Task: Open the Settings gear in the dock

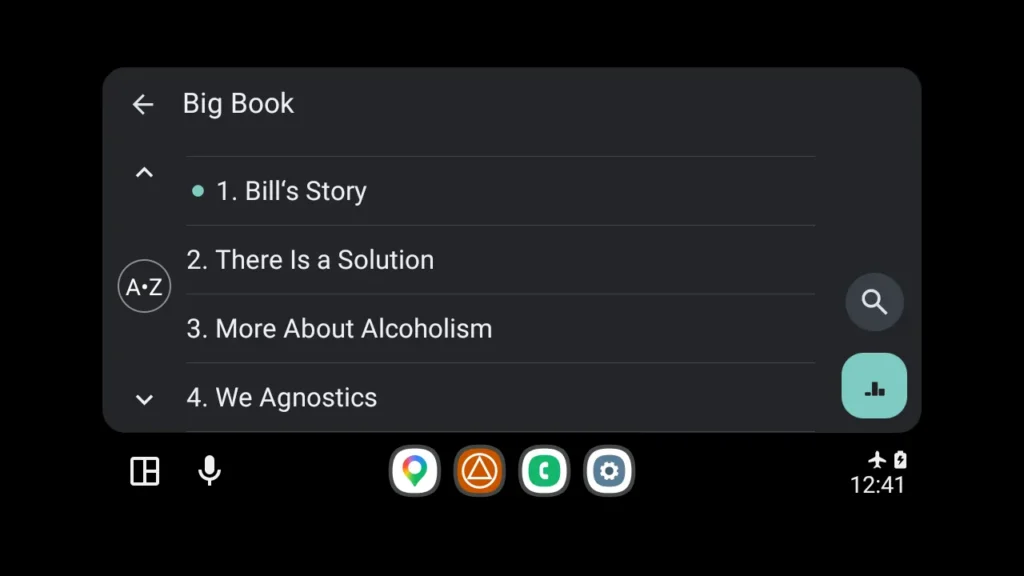Action: [609, 471]
